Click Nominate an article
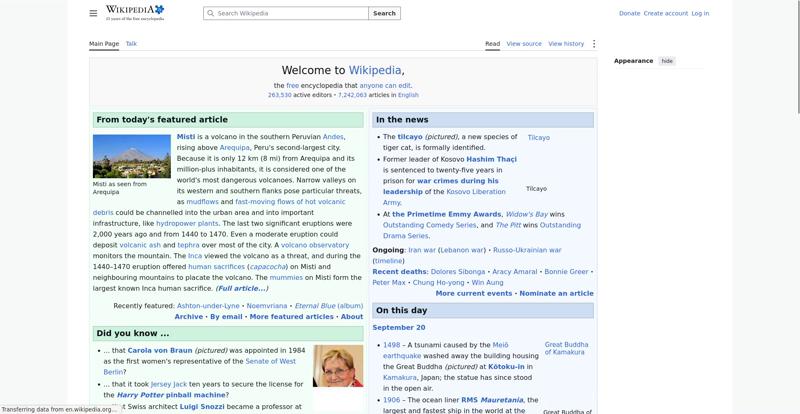The height and width of the screenshot is (414, 800). coord(556,294)
